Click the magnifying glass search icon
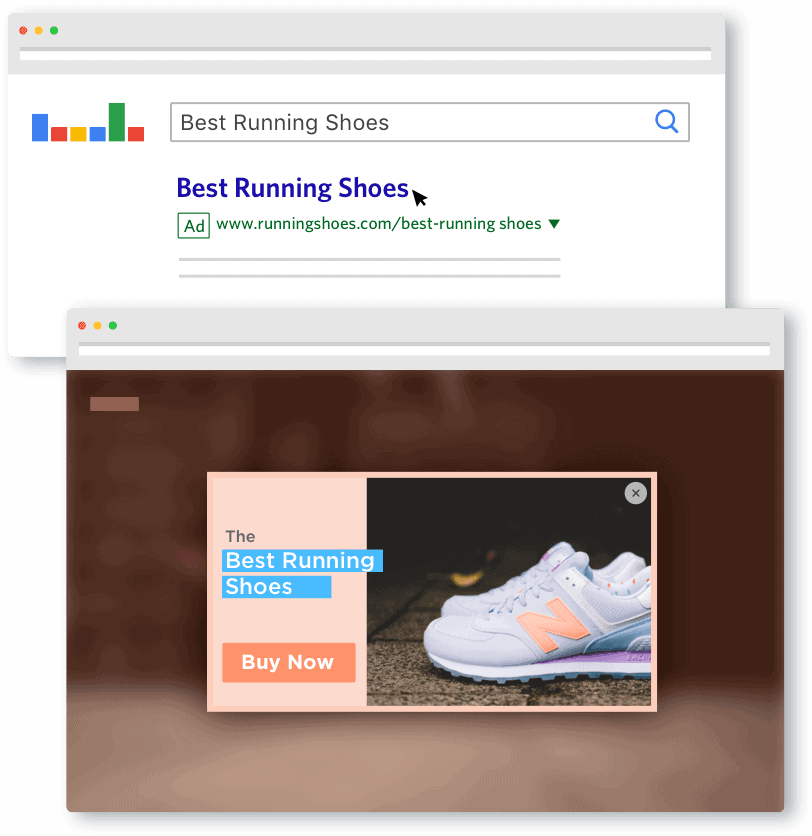Image resolution: width=812 pixels, height=836 pixels. pos(666,122)
